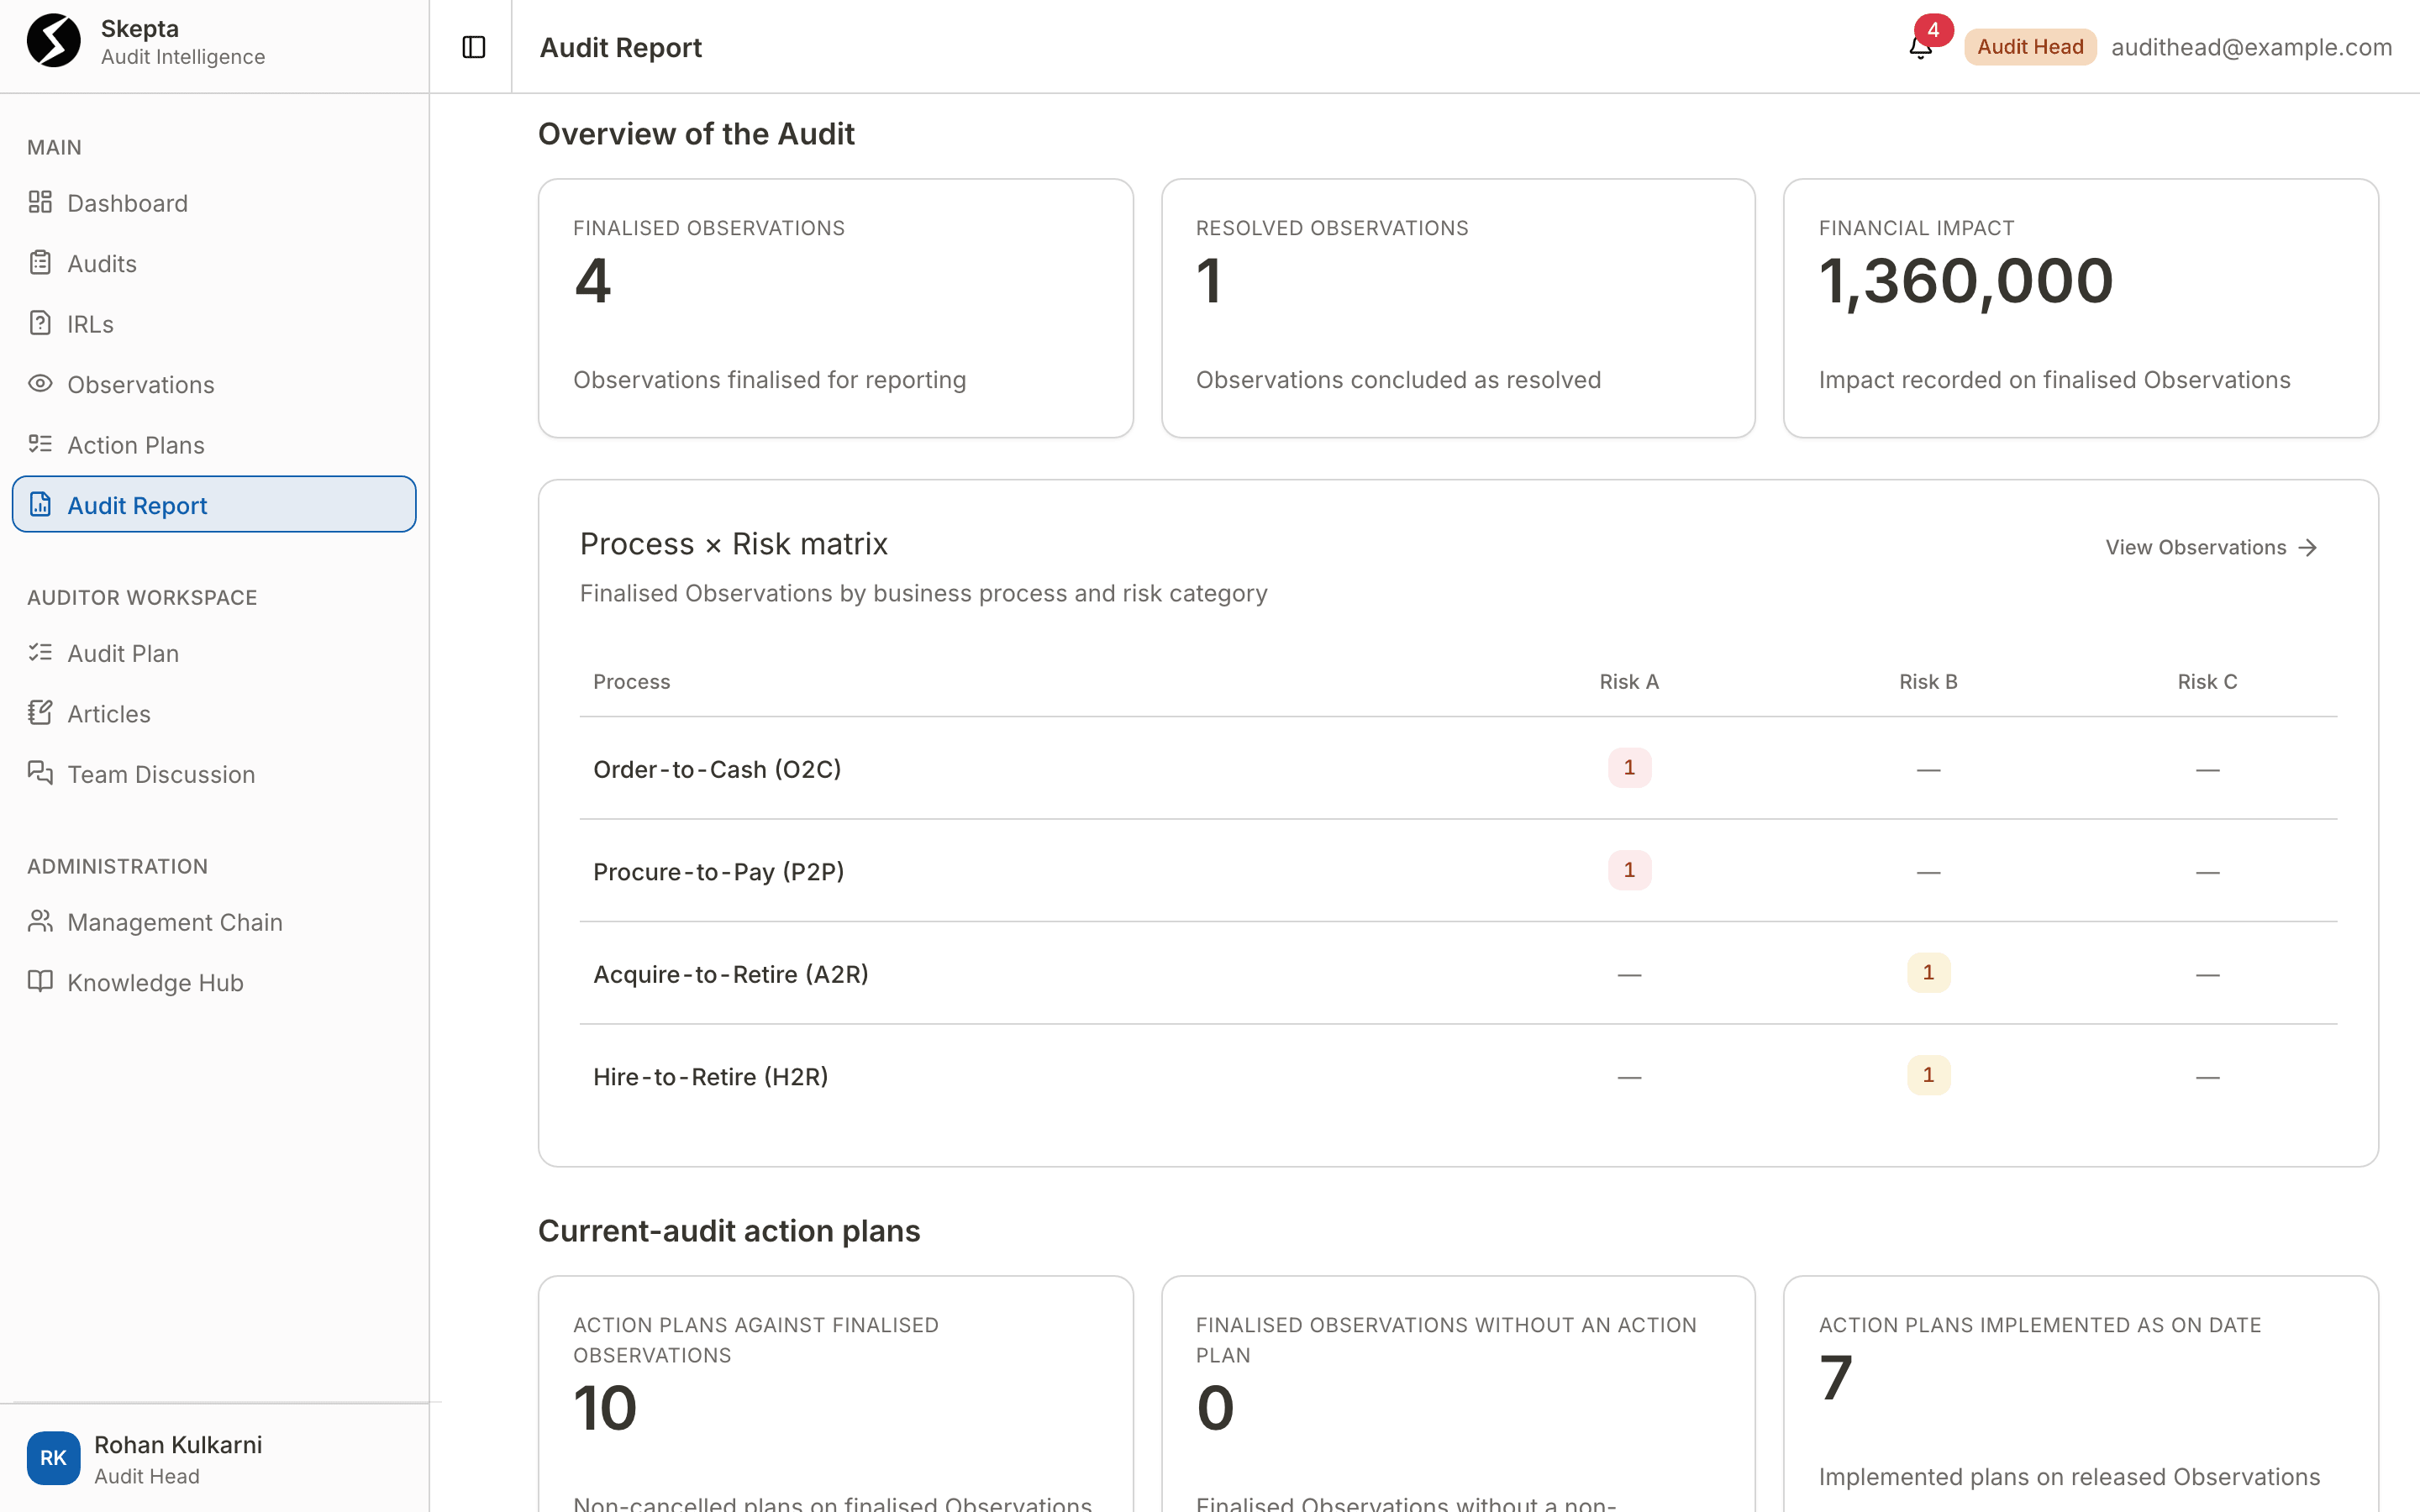This screenshot has height=1512, width=2420.
Task: Select the Financial Impact 1,360,000 card
Action: 2081,308
